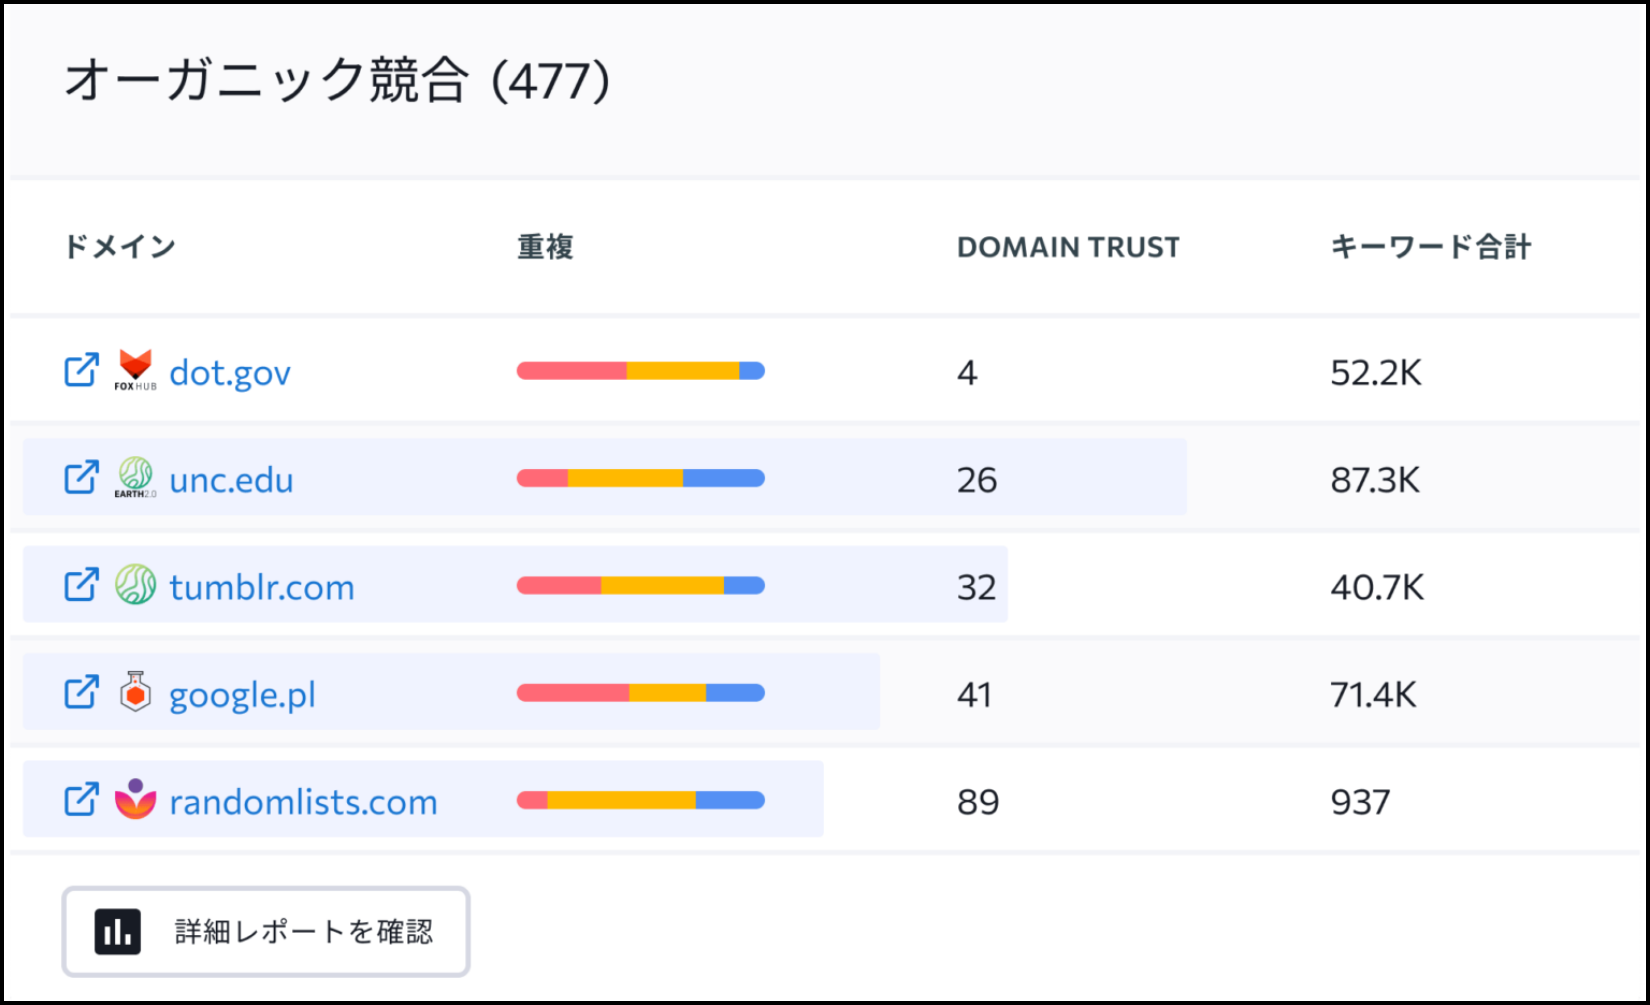Click the bar chart icon in report button

tap(117, 932)
